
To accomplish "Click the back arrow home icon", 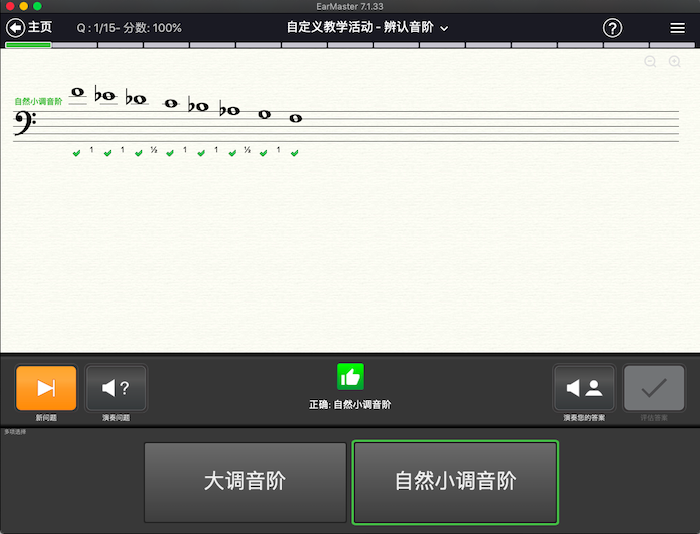I will click(x=15, y=28).
